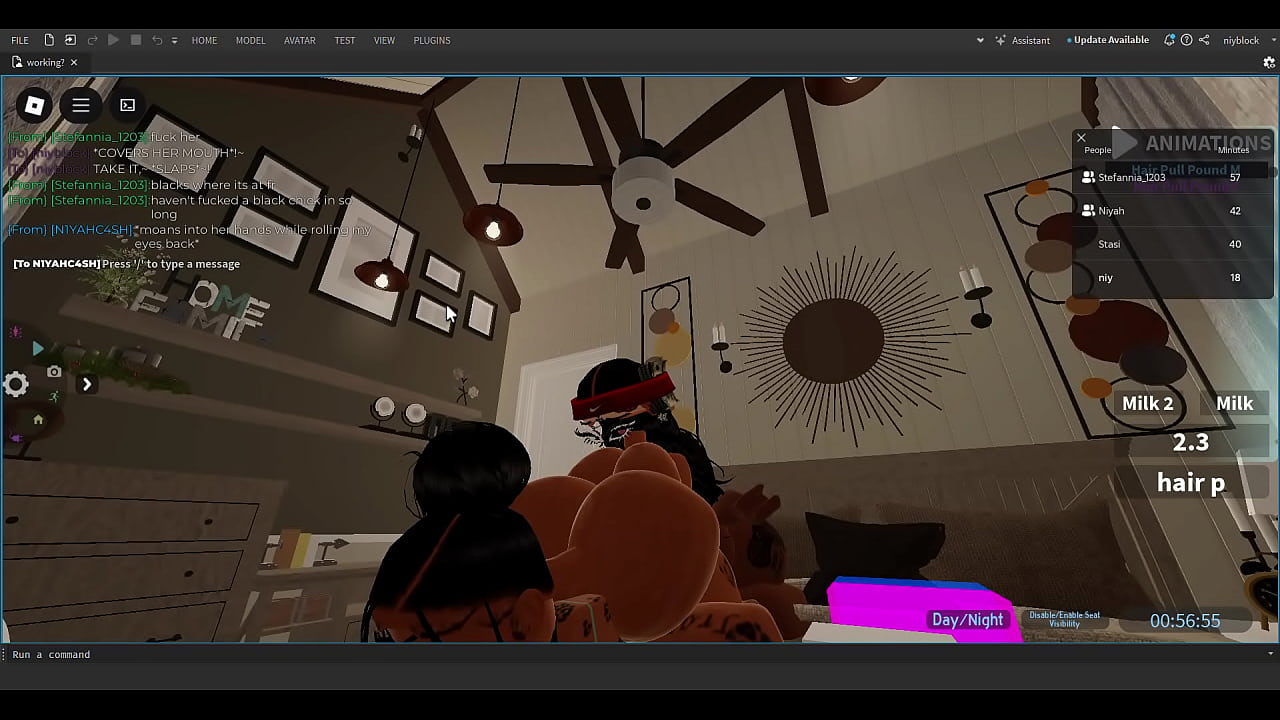This screenshot has height=720, width=1280.
Task: Switch to the AVATAR tab
Action: 300,40
